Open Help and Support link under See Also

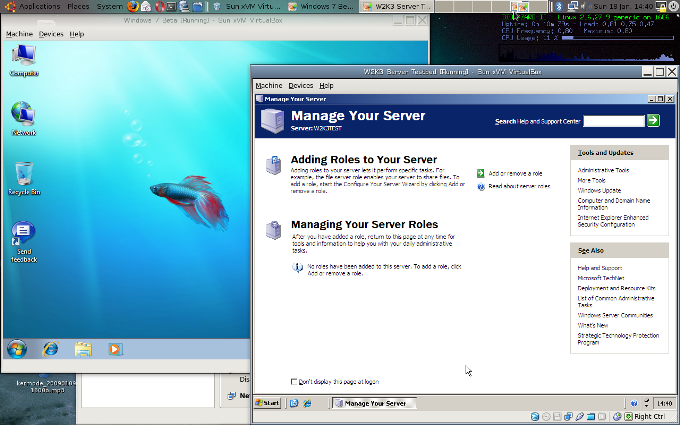(600, 268)
